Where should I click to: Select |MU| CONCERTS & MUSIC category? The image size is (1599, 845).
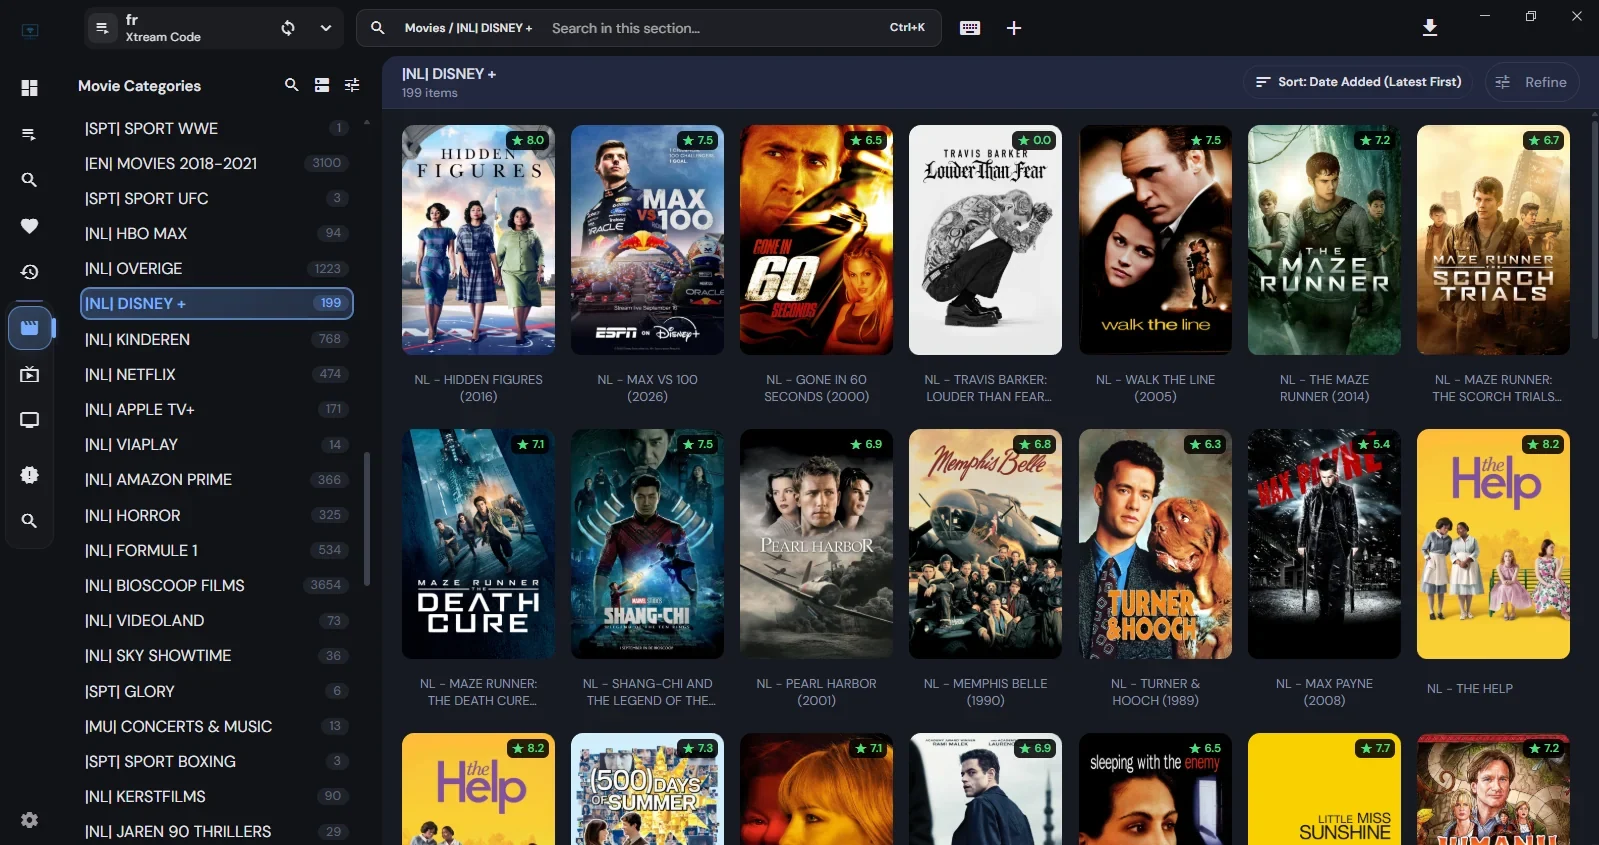pos(216,726)
